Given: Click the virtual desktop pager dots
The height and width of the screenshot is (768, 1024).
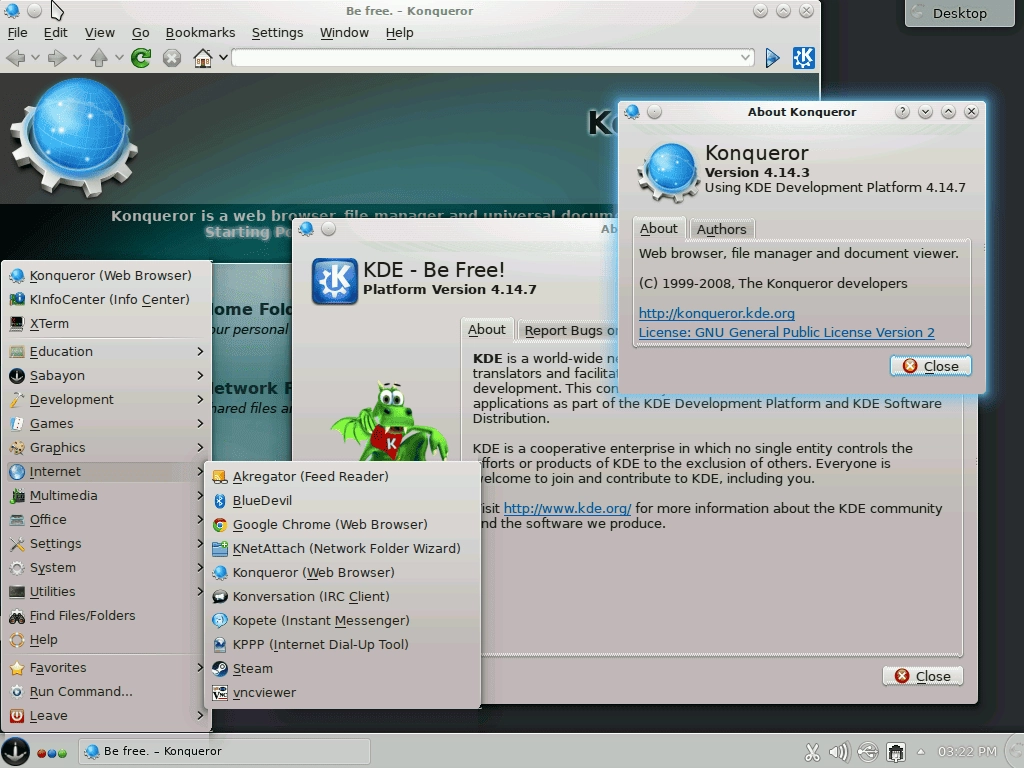Looking at the screenshot, I should pyautogui.click(x=52, y=753).
